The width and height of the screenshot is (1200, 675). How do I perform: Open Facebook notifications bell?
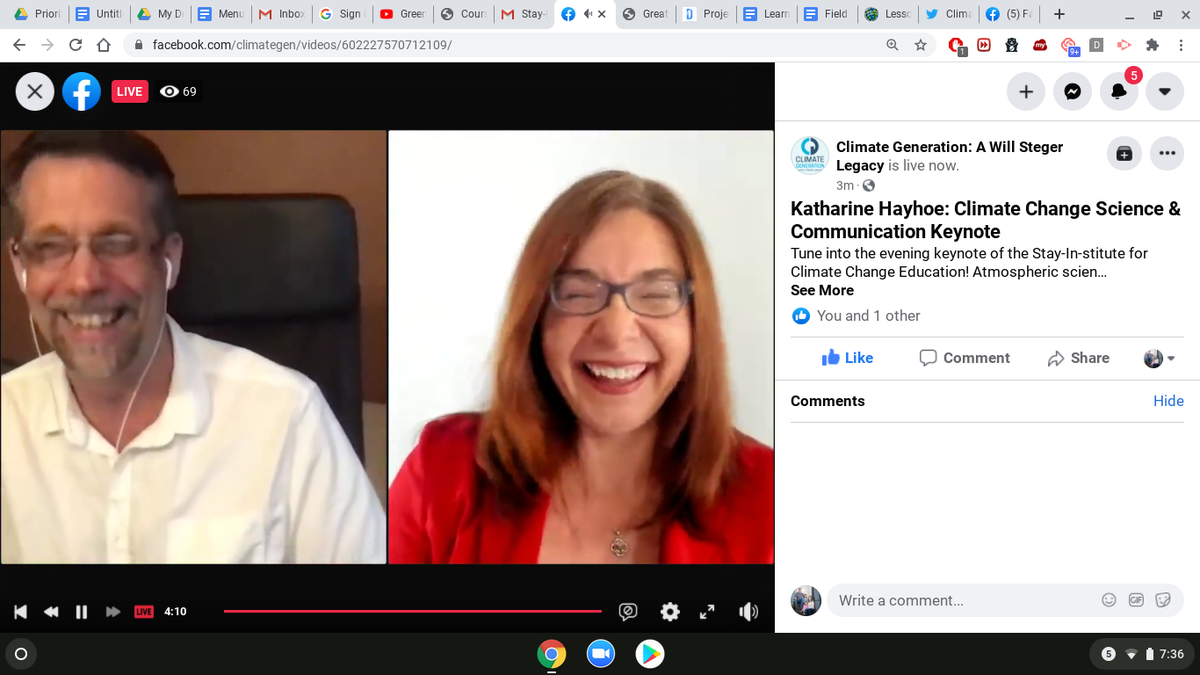pyautogui.click(x=1118, y=92)
